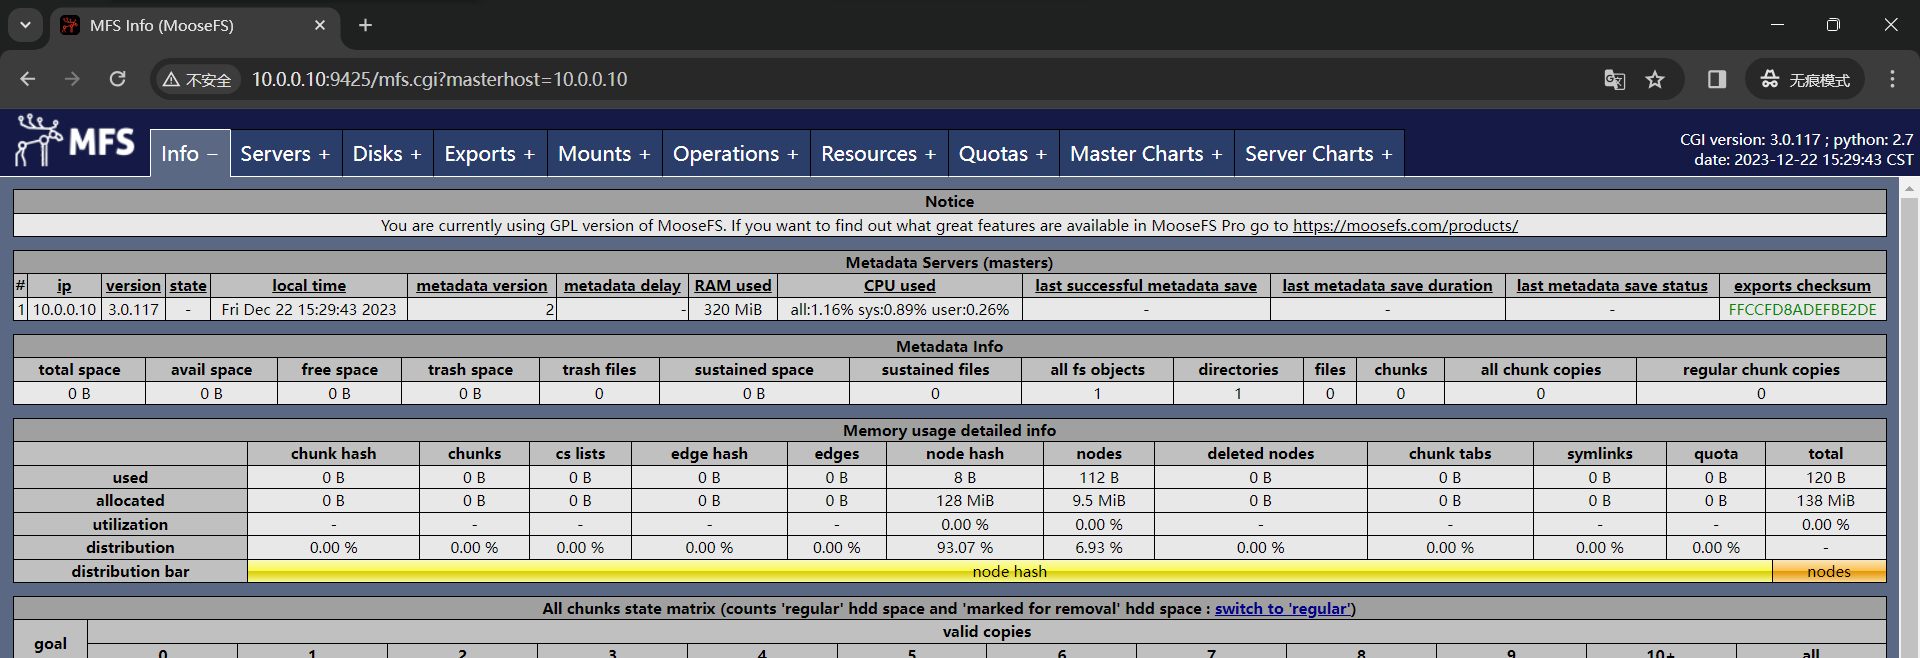Click the yellow node hash distribution bar
The width and height of the screenshot is (1920, 658).
[1010, 572]
